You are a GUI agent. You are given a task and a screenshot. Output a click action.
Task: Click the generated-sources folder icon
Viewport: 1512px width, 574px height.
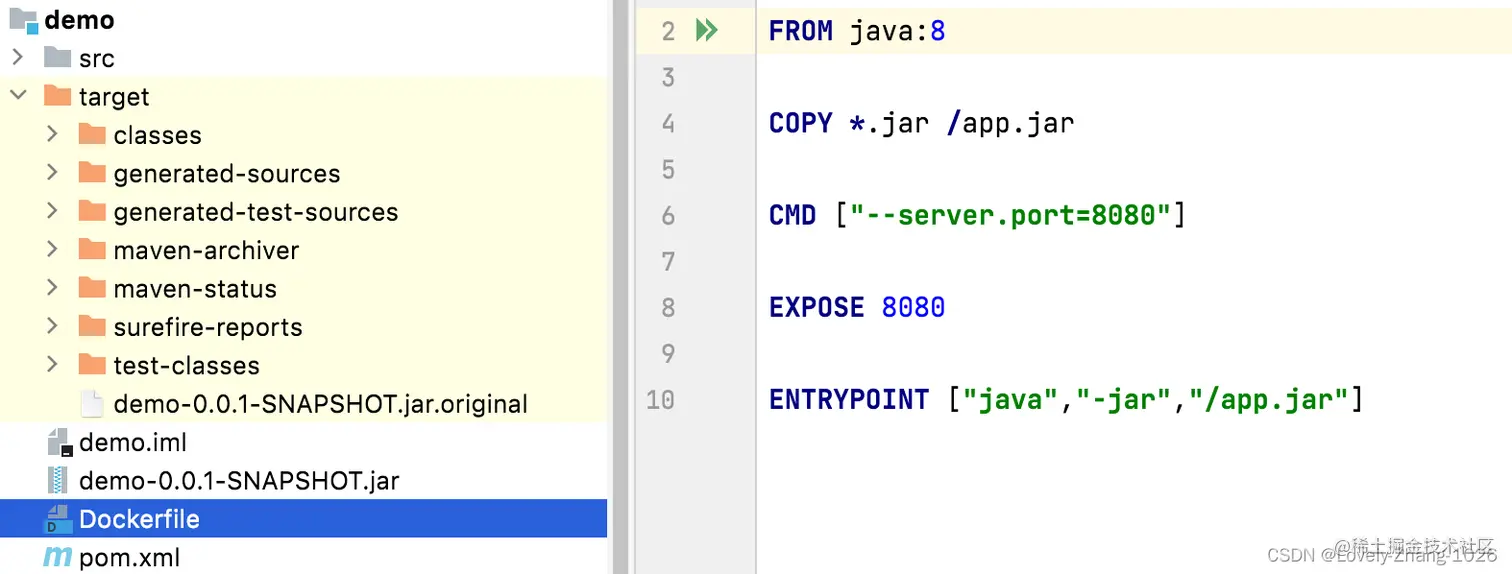92,173
